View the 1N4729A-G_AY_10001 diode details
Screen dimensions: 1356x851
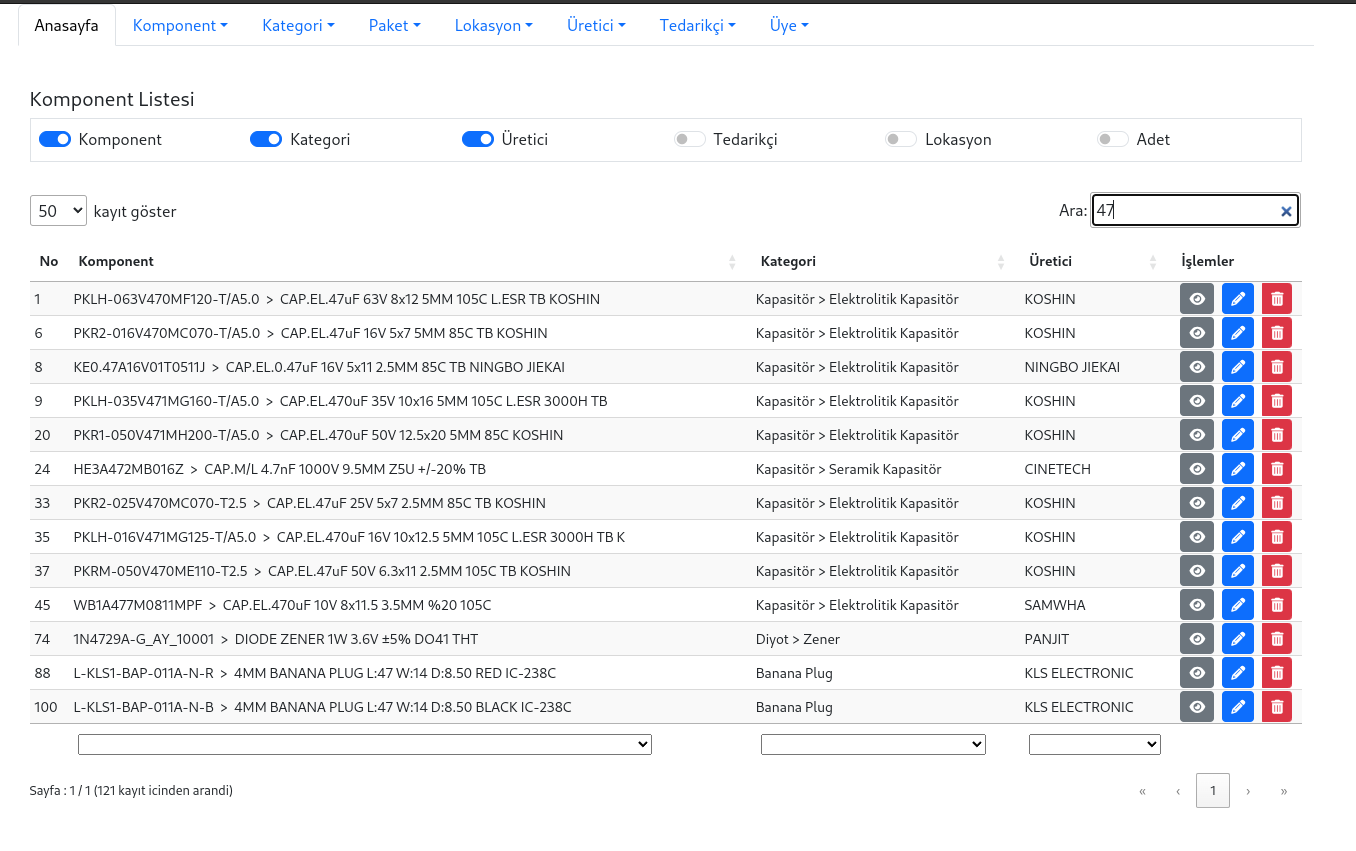(1197, 639)
